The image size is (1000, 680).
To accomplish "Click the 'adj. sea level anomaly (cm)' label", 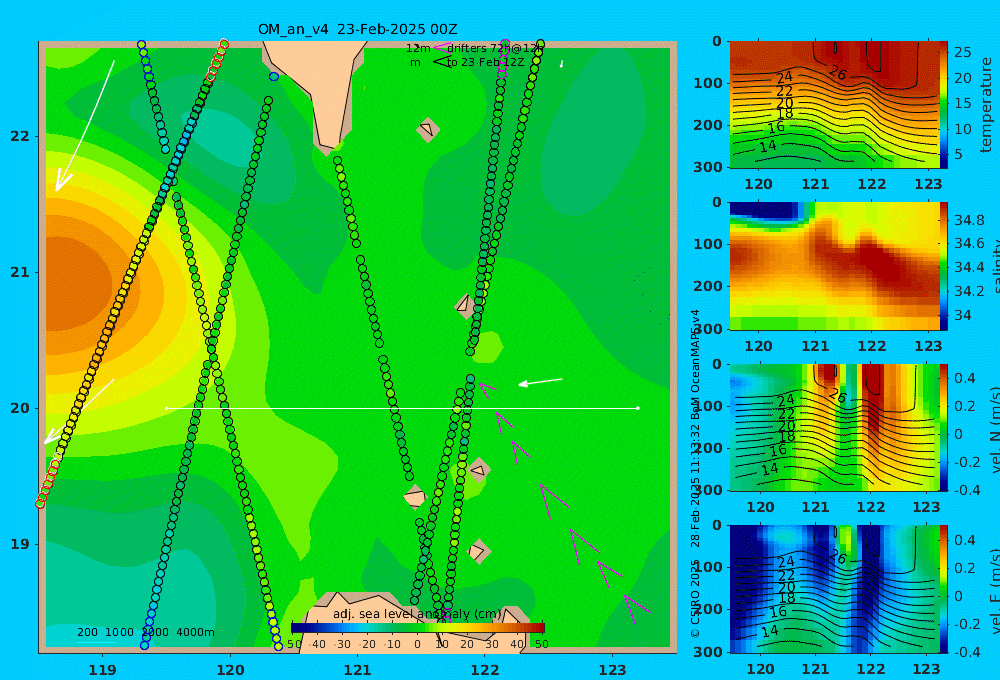I will click(417, 614).
